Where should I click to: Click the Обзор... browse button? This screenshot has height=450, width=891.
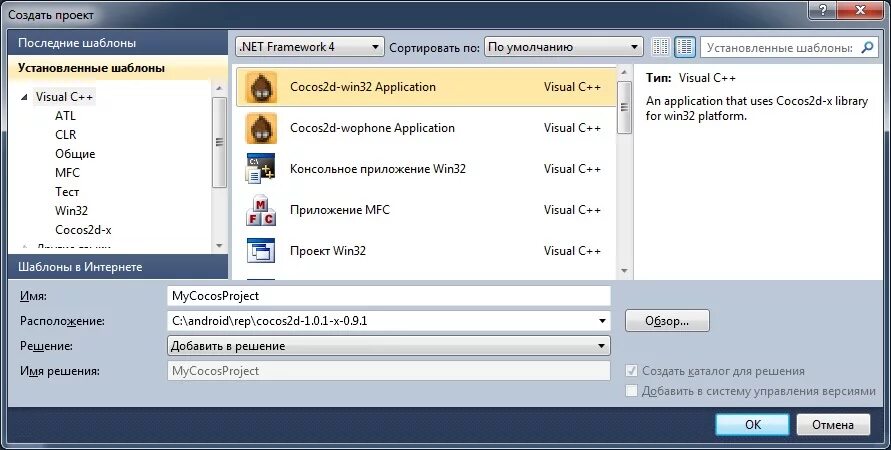[x=667, y=321]
